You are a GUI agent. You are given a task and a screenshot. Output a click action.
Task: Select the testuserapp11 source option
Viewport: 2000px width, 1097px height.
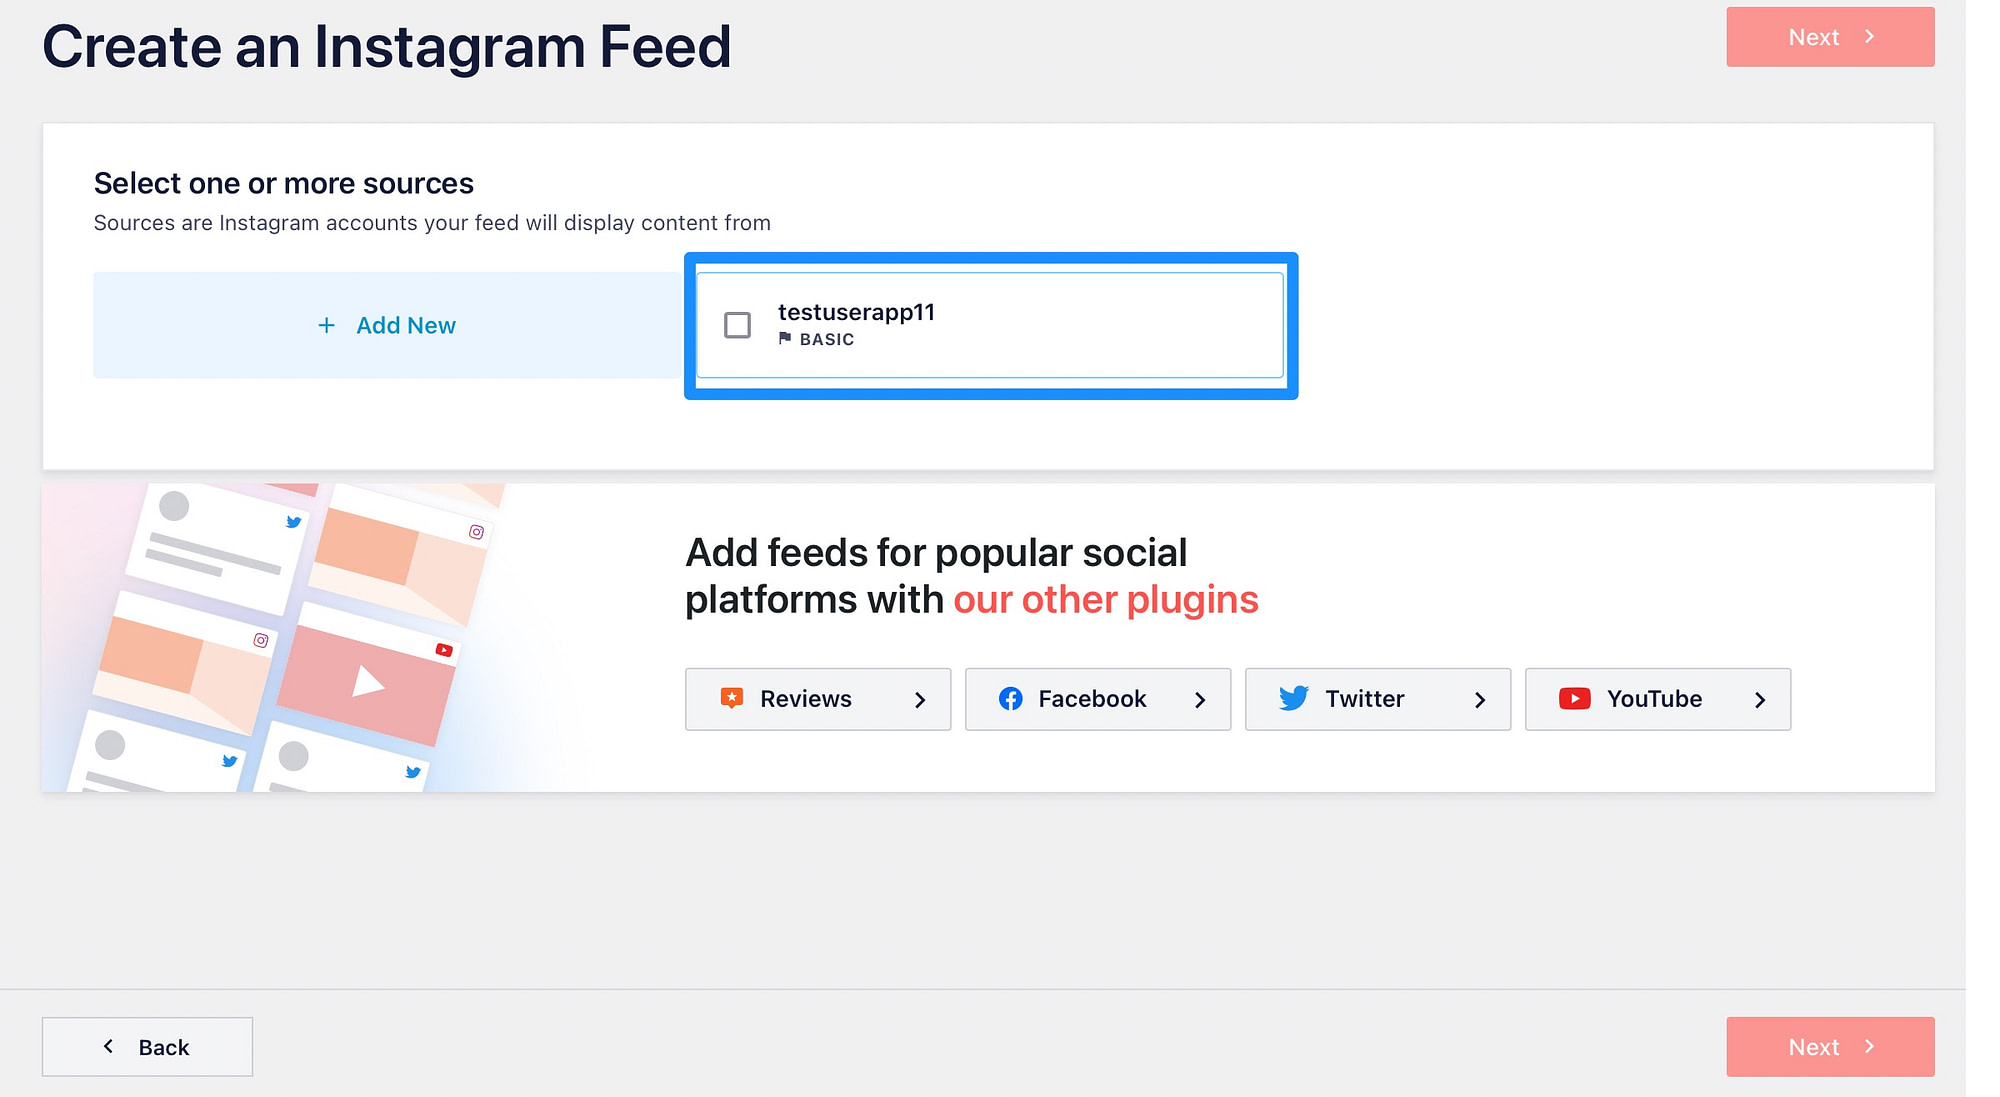coord(740,323)
